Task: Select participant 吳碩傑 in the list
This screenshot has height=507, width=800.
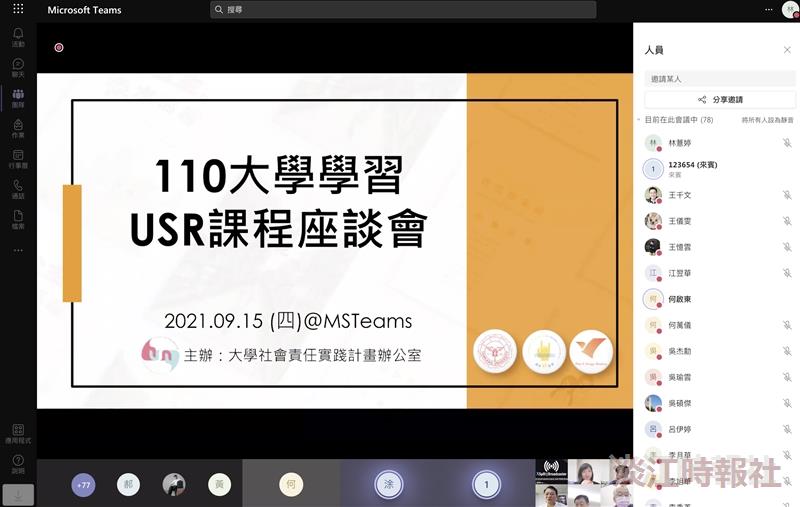Action: pos(719,403)
